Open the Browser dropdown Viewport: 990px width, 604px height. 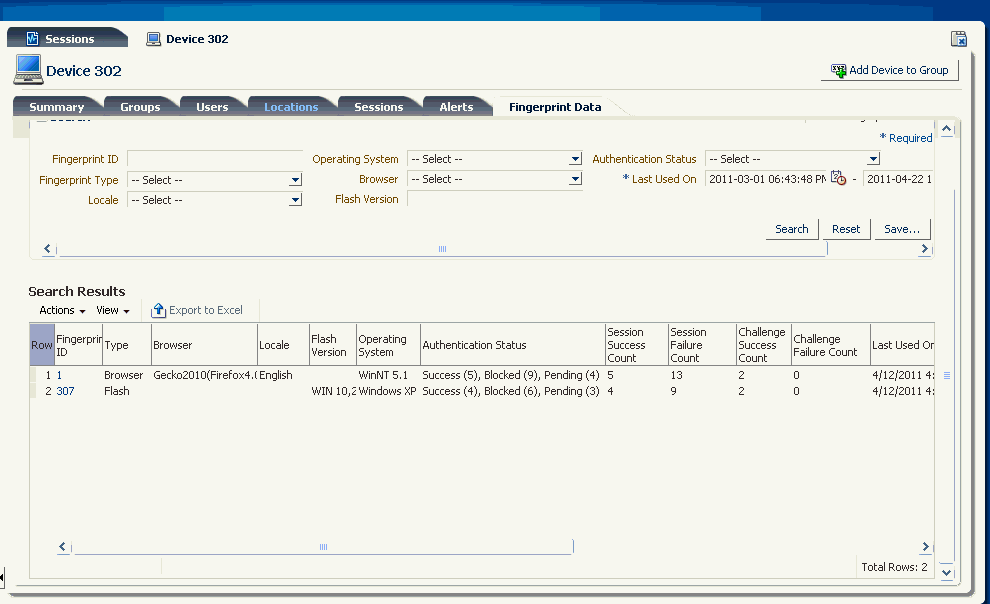click(575, 179)
